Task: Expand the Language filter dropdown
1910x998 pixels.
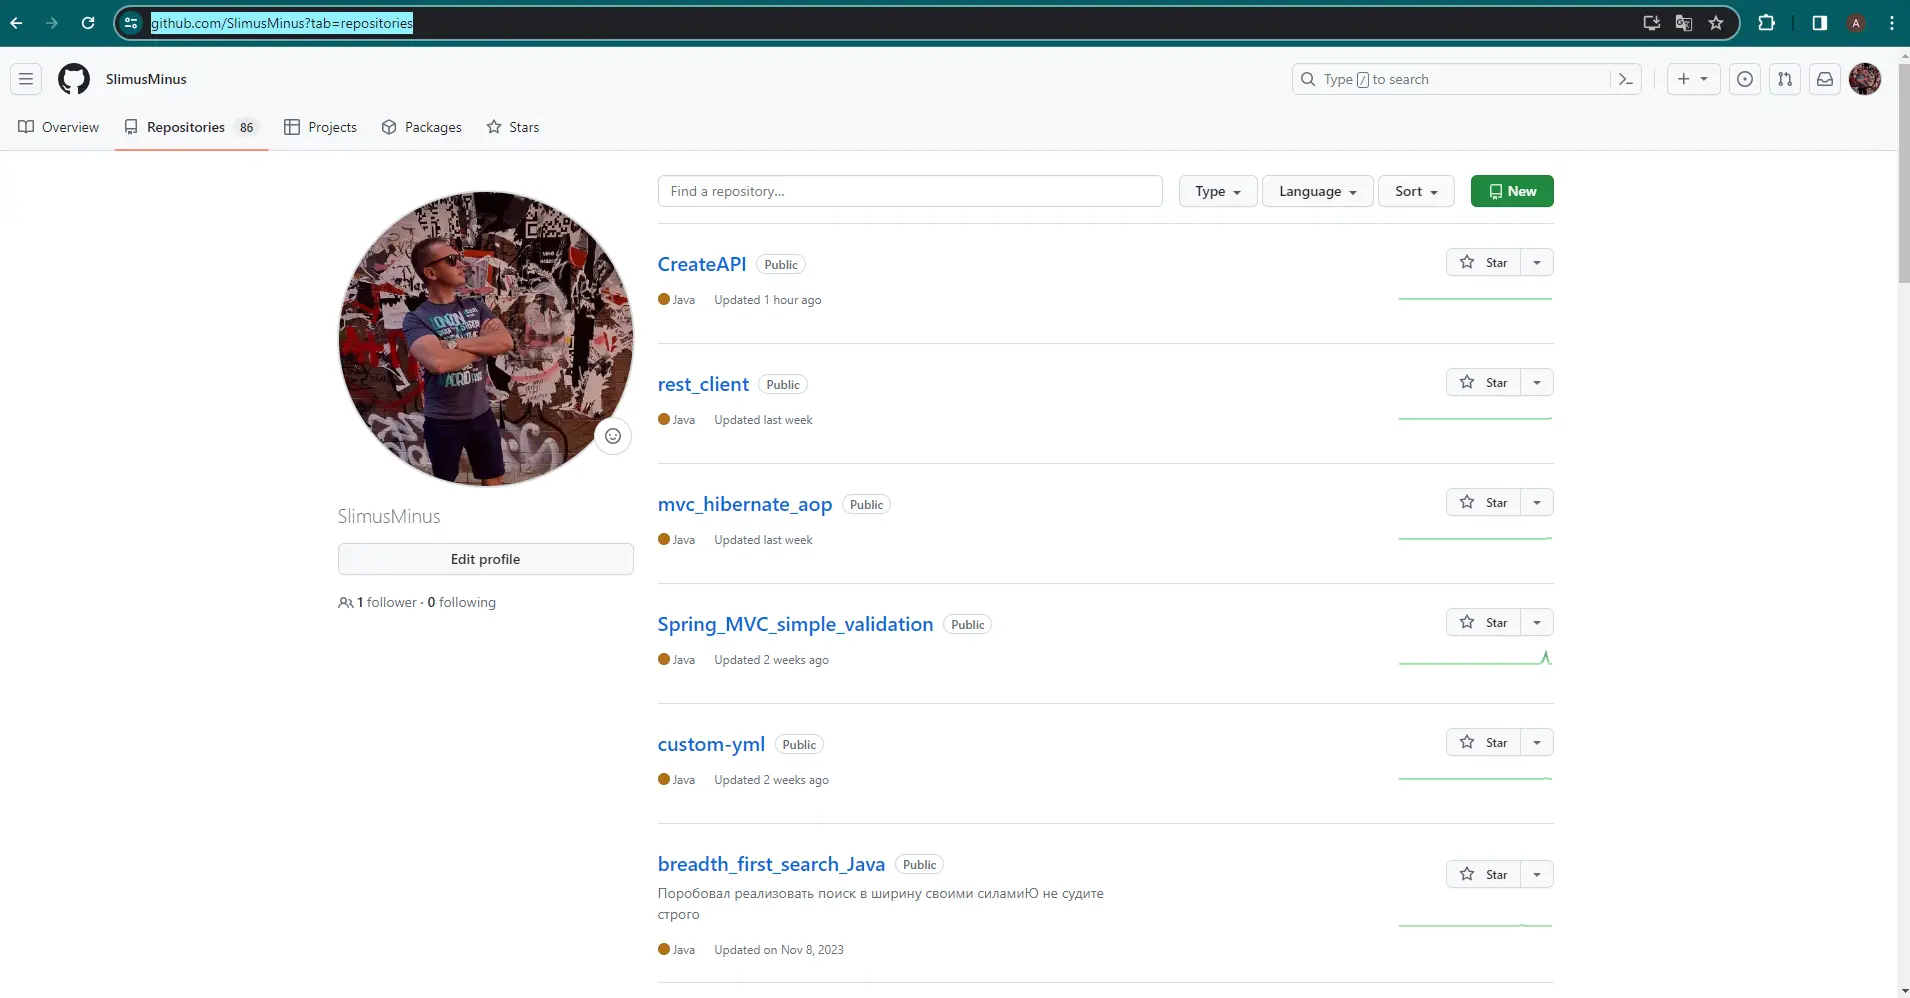Action: (1317, 191)
